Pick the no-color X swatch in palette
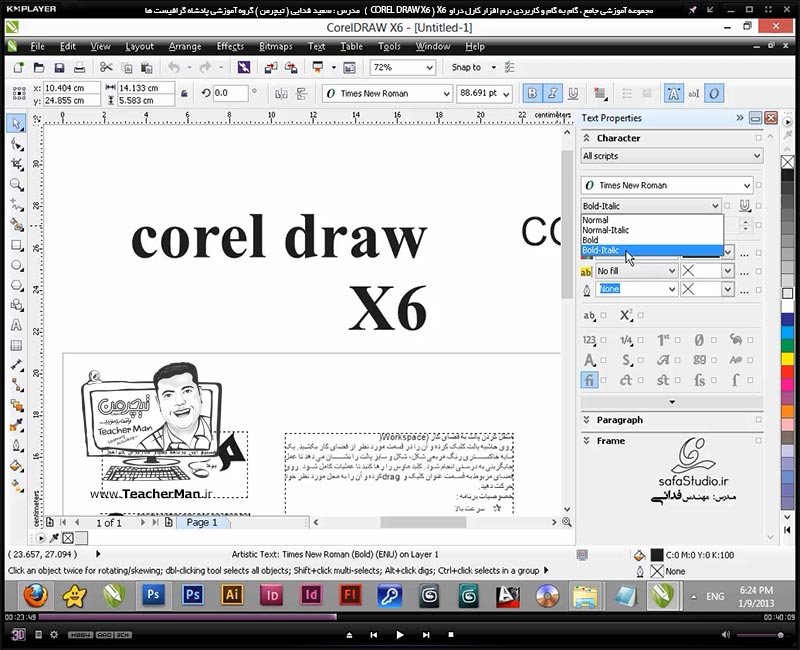 pyautogui.click(x=787, y=162)
